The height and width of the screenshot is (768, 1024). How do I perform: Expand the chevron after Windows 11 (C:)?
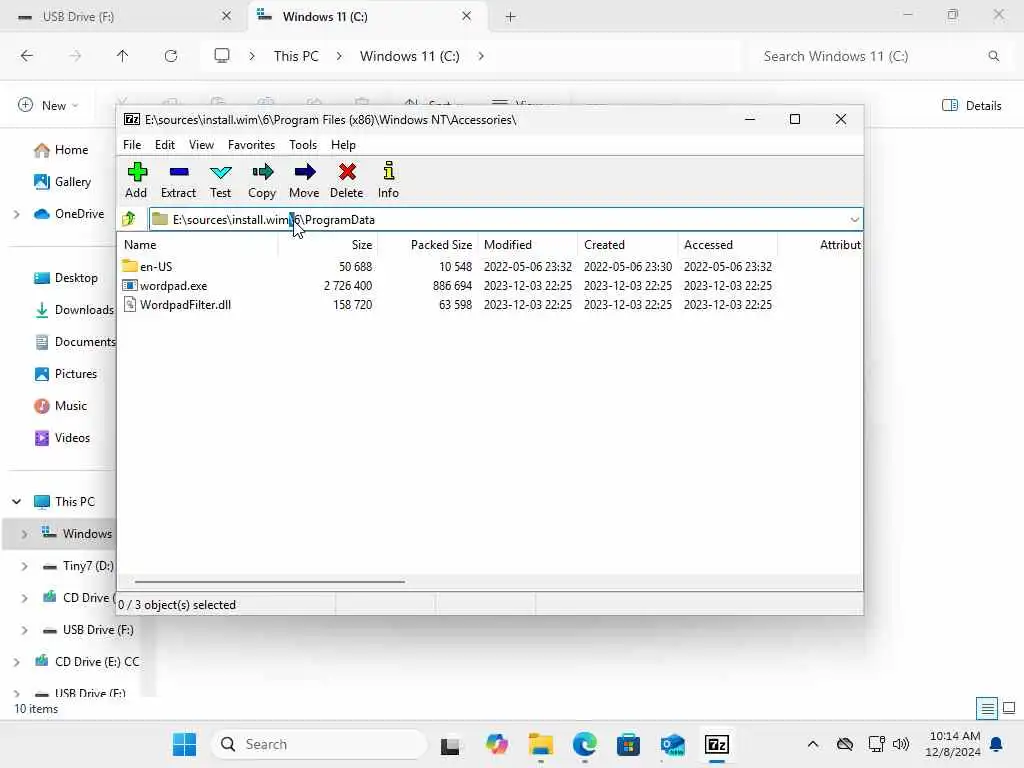[x=481, y=56]
